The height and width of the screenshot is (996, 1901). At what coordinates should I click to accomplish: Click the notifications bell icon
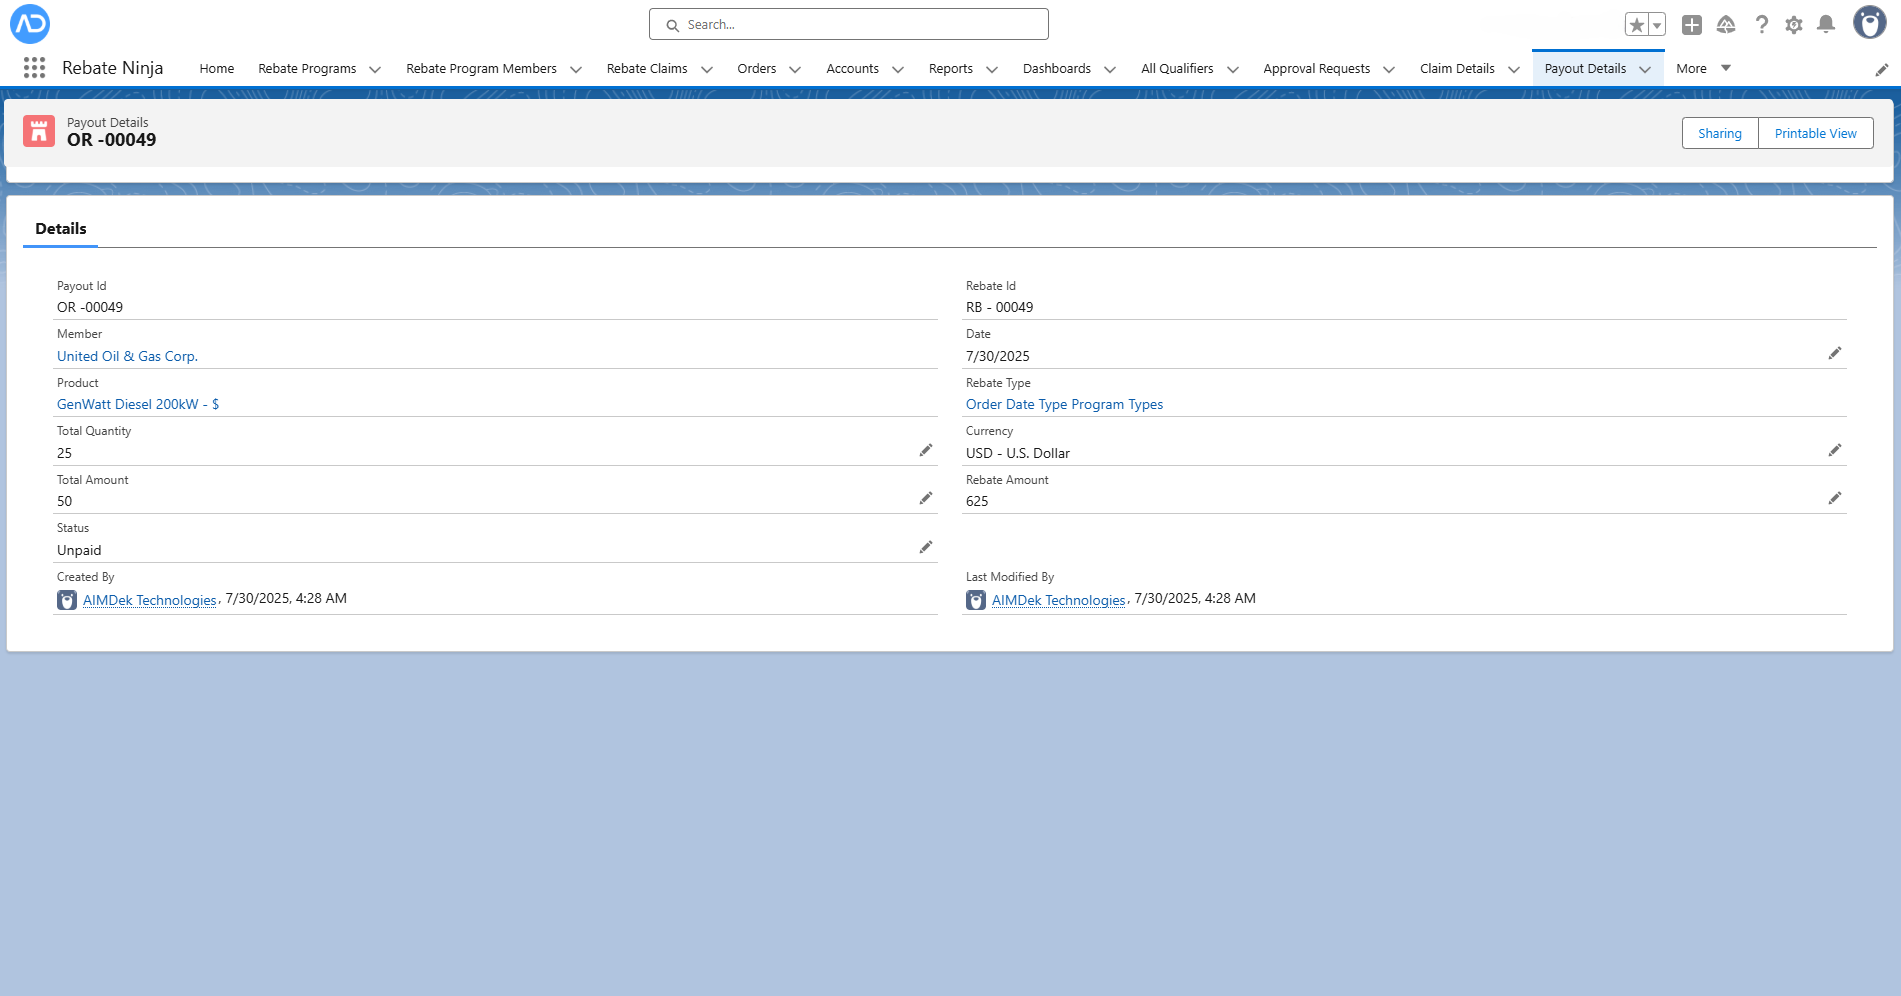coord(1826,25)
